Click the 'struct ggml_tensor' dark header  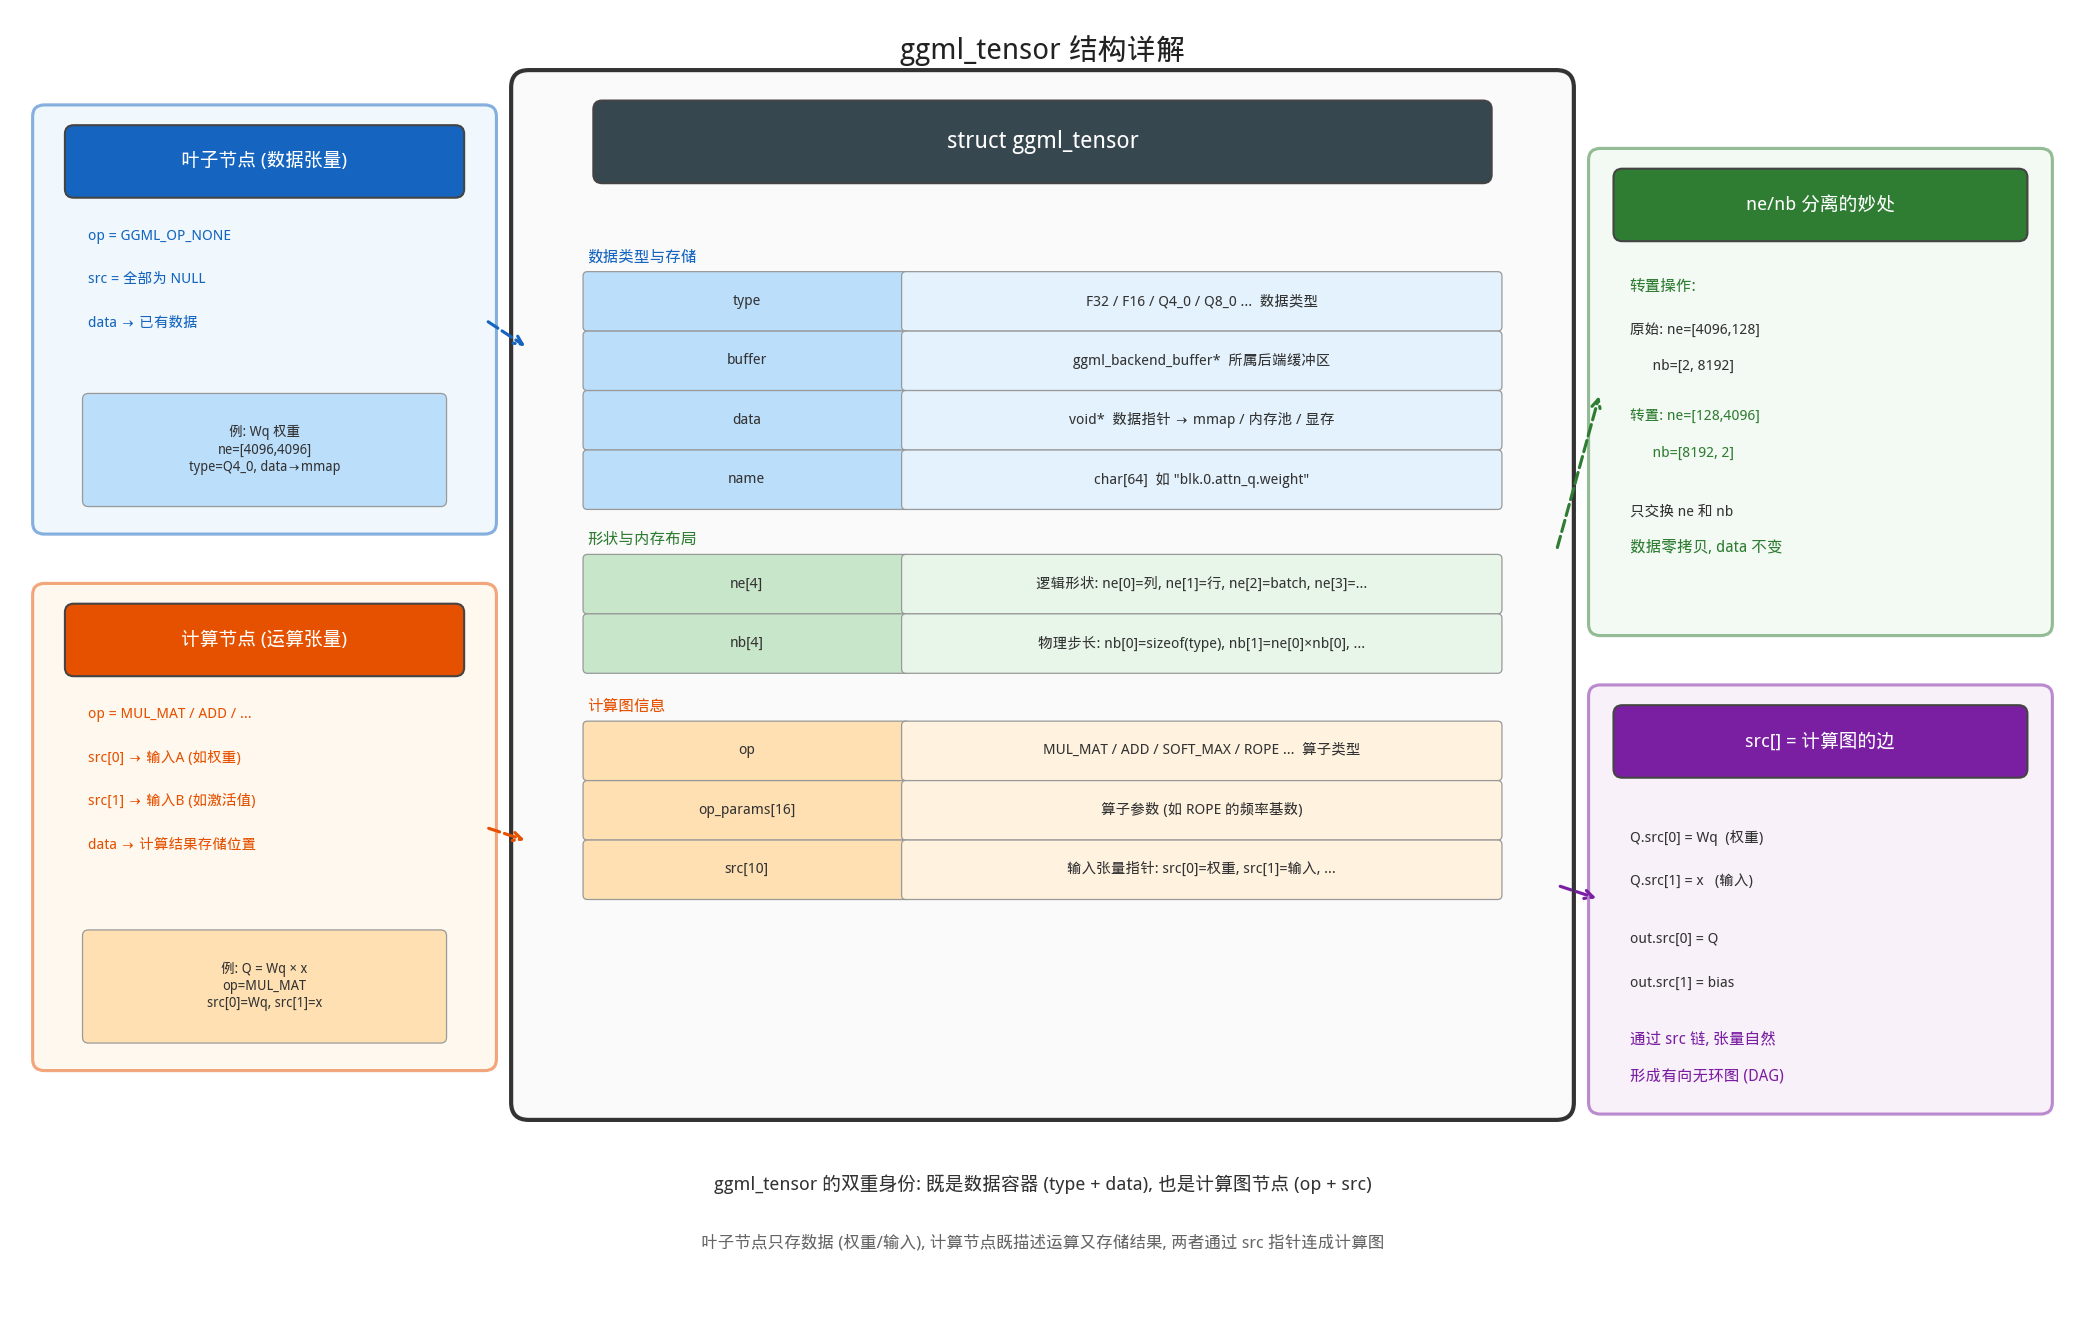(x=1042, y=141)
